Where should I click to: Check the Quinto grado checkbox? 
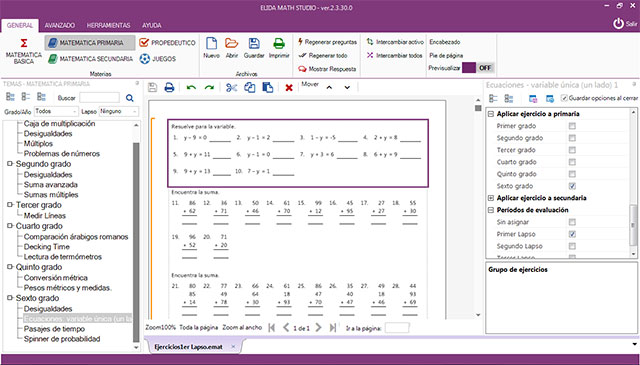[572, 174]
